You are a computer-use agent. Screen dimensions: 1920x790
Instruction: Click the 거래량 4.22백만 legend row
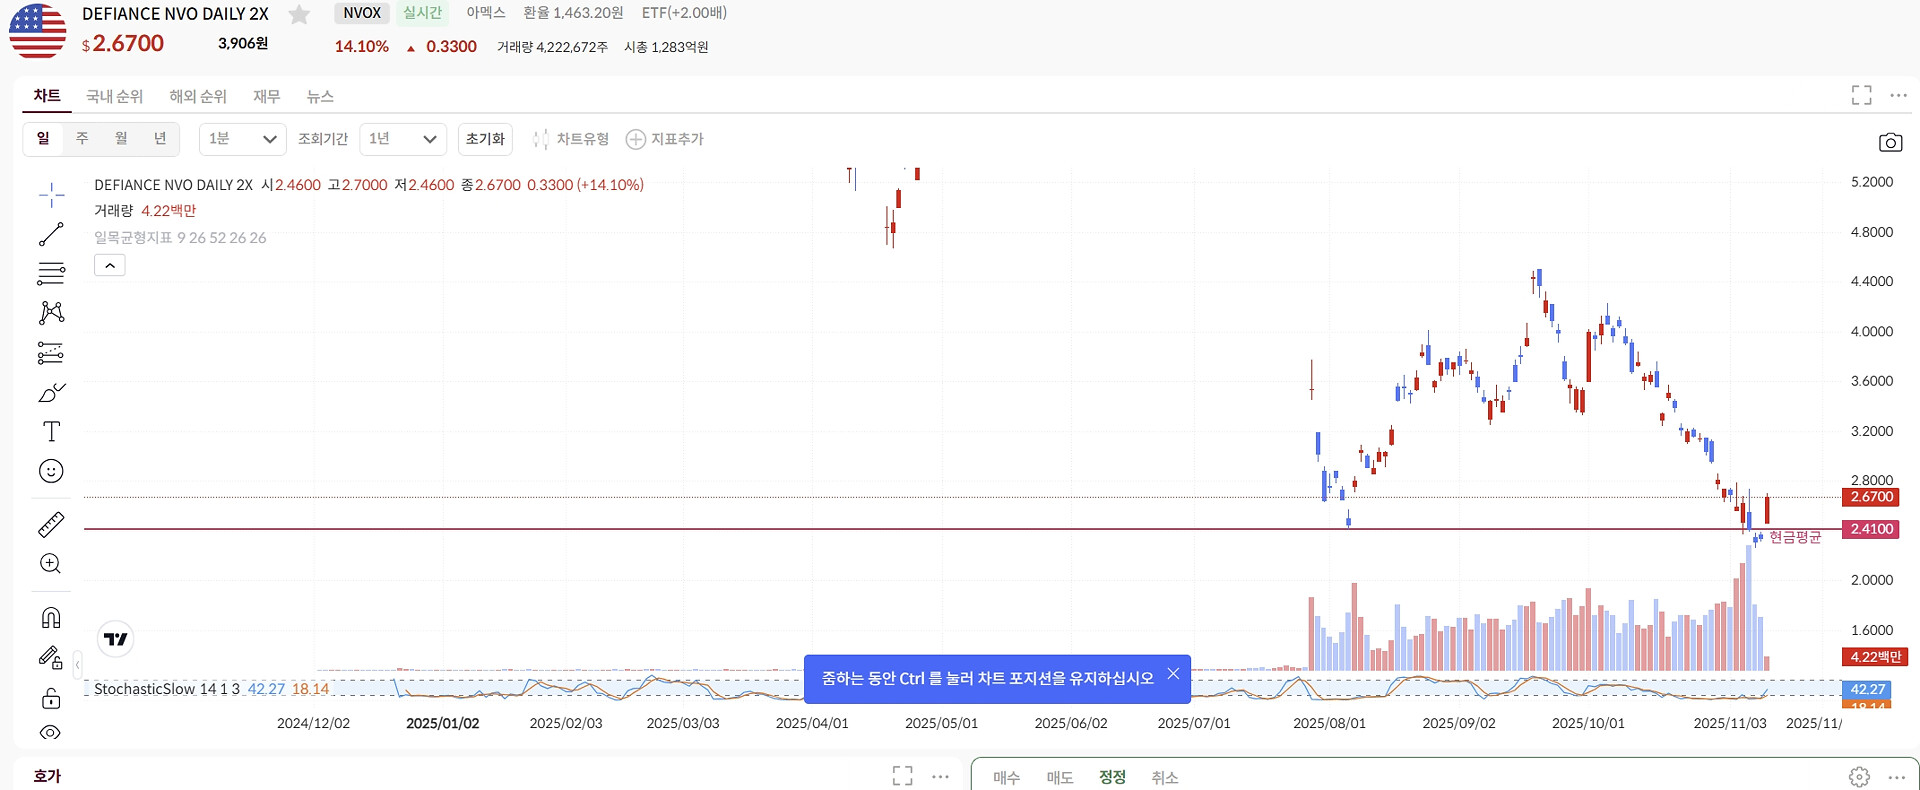(x=145, y=211)
